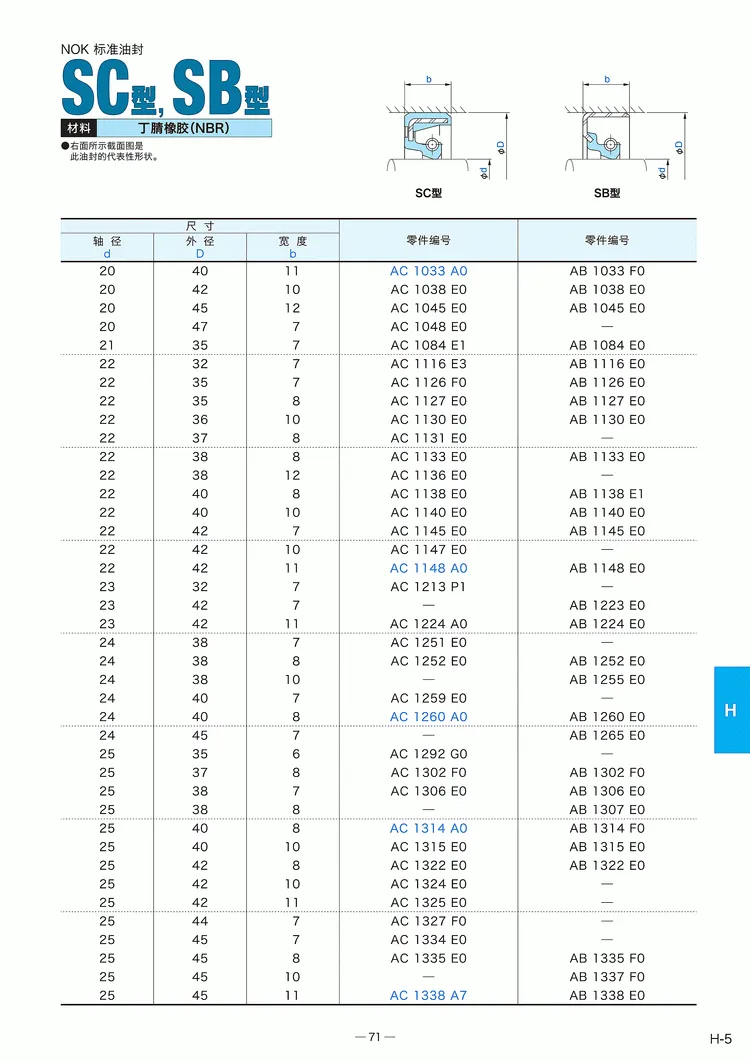Select part number AB 1145 E0
The height and width of the screenshot is (1061, 750).
607,531
